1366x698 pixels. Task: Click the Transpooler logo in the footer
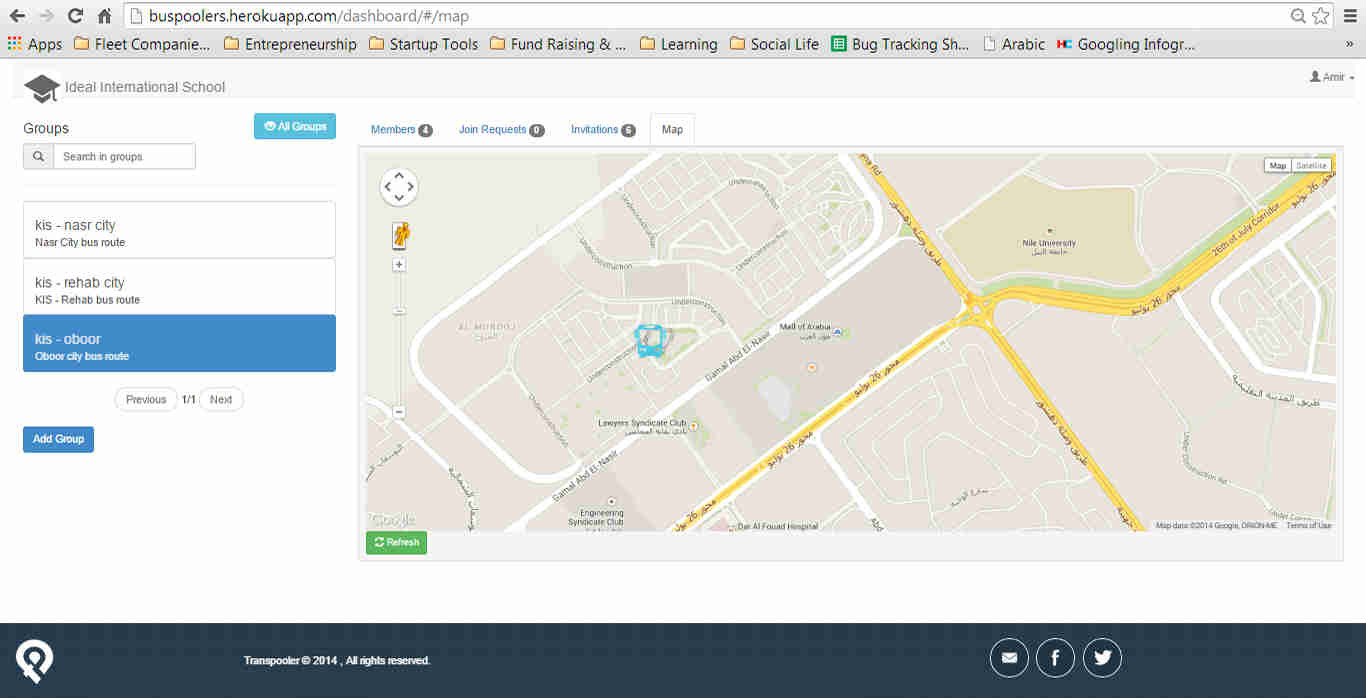pyautogui.click(x=34, y=660)
